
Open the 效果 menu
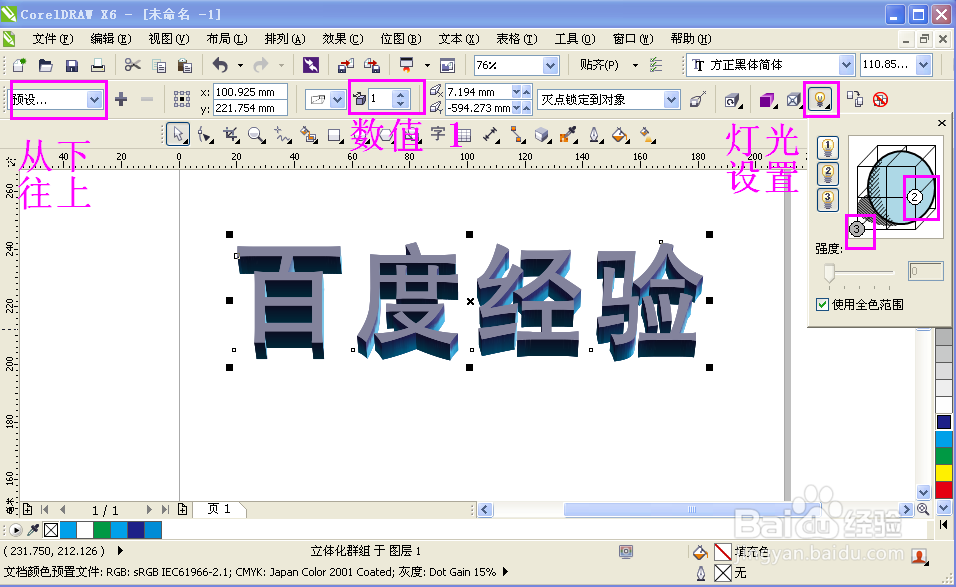point(343,39)
